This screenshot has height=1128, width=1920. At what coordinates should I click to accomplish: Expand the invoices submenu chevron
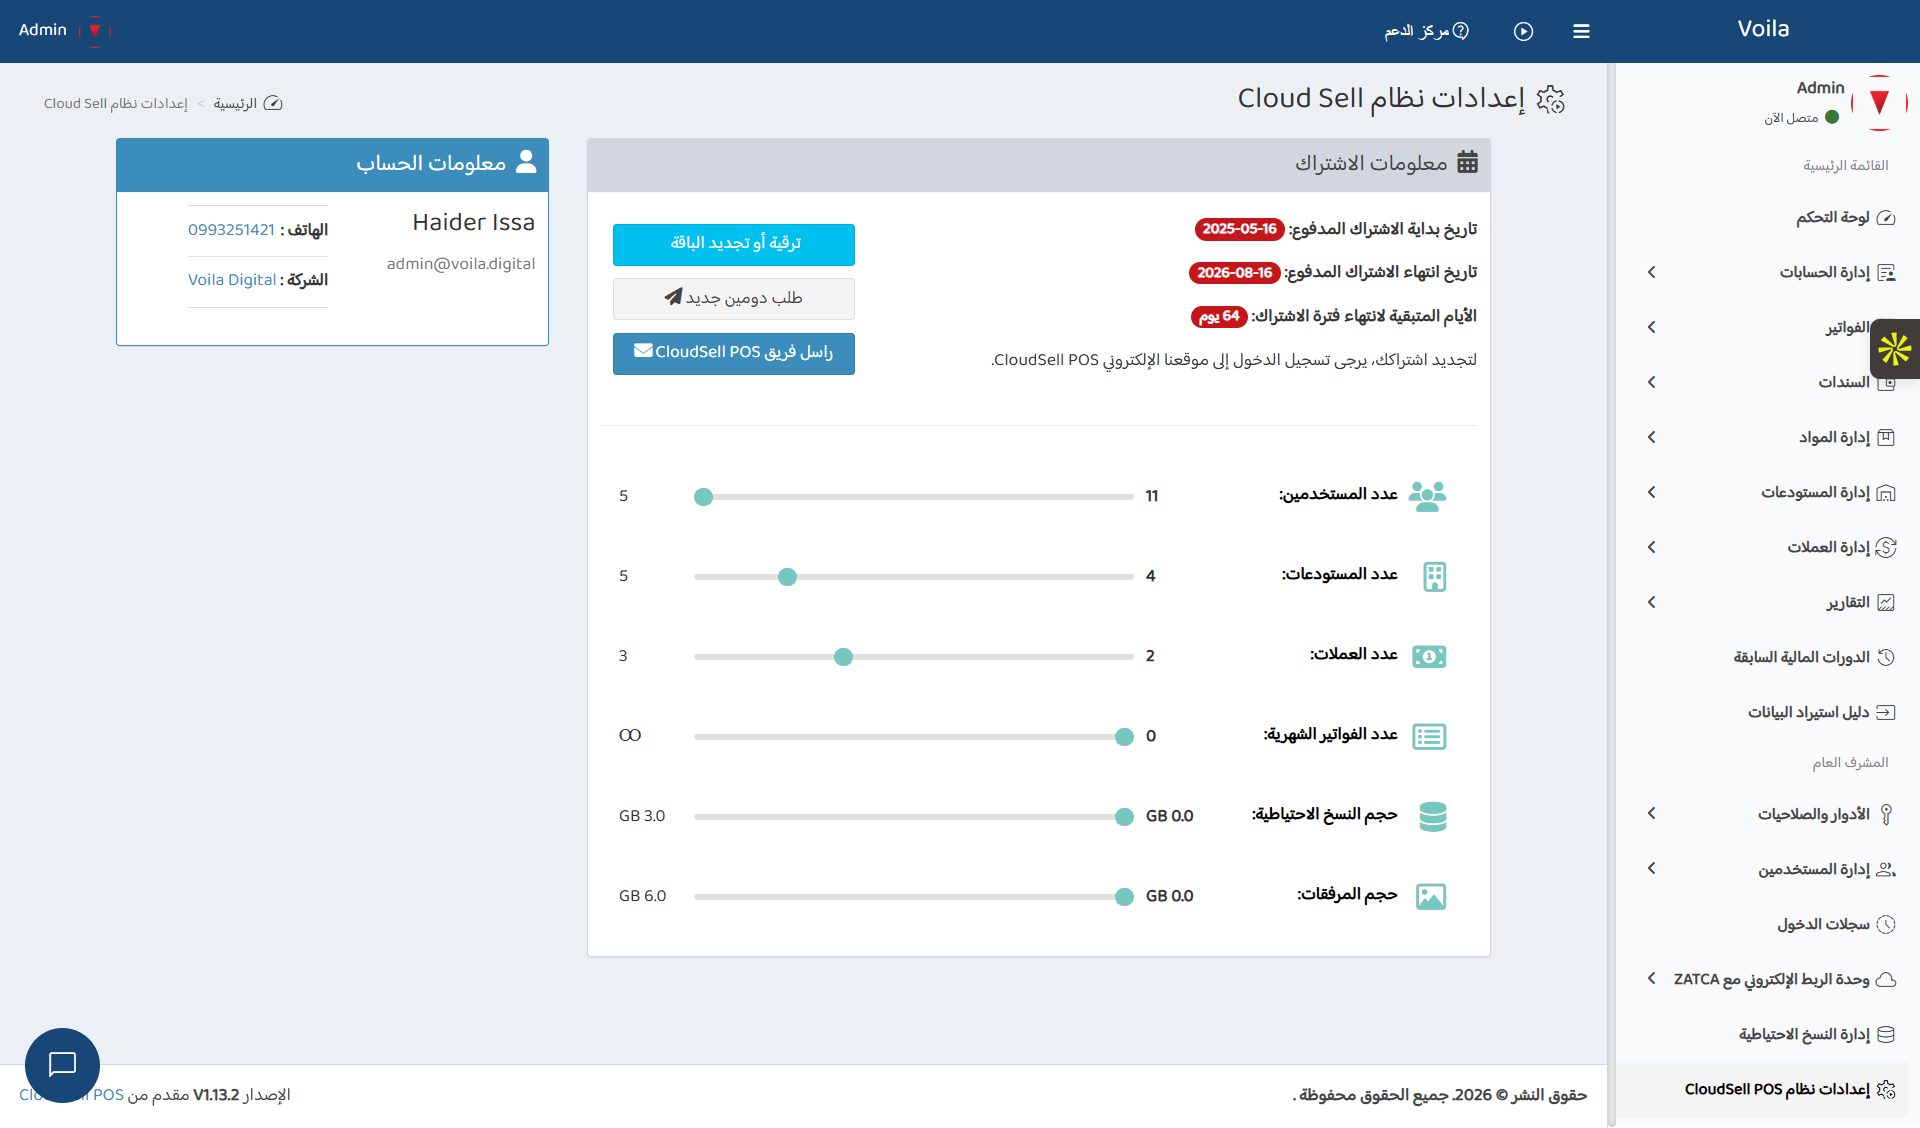pos(1652,327)
